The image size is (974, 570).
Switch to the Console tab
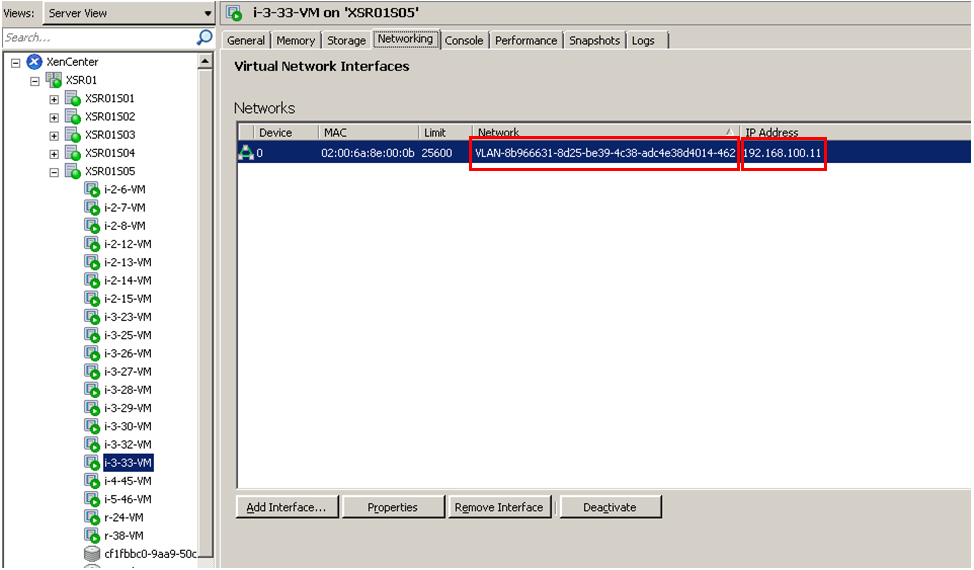[464, 40]
